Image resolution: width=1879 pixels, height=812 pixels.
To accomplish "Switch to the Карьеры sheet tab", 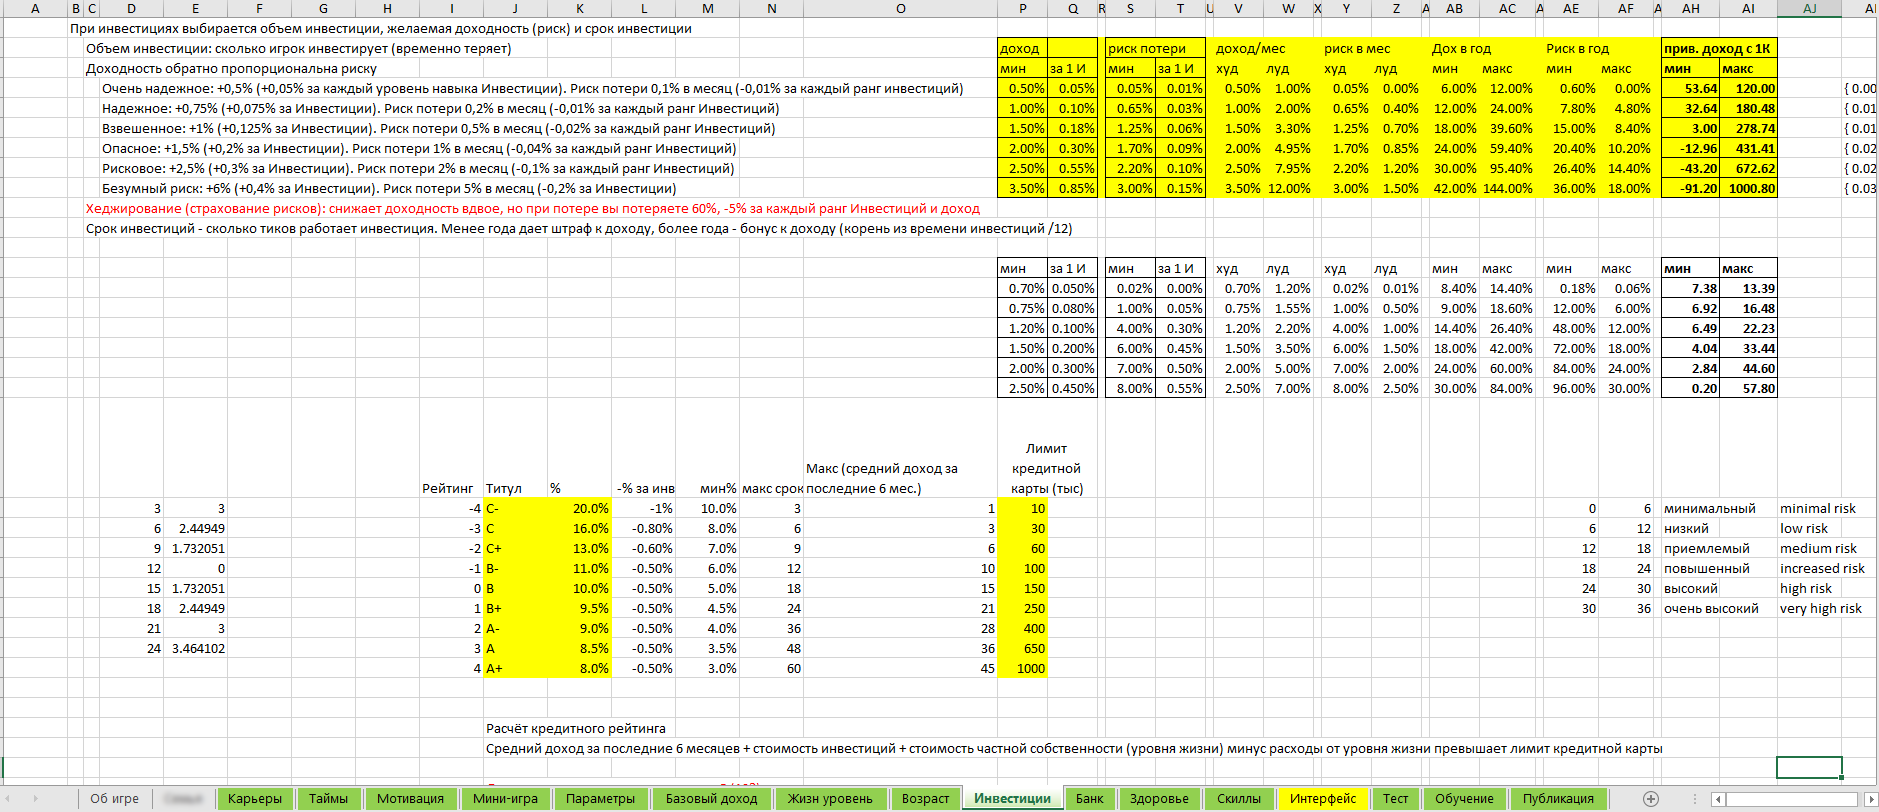I will (x=255, y=798).
